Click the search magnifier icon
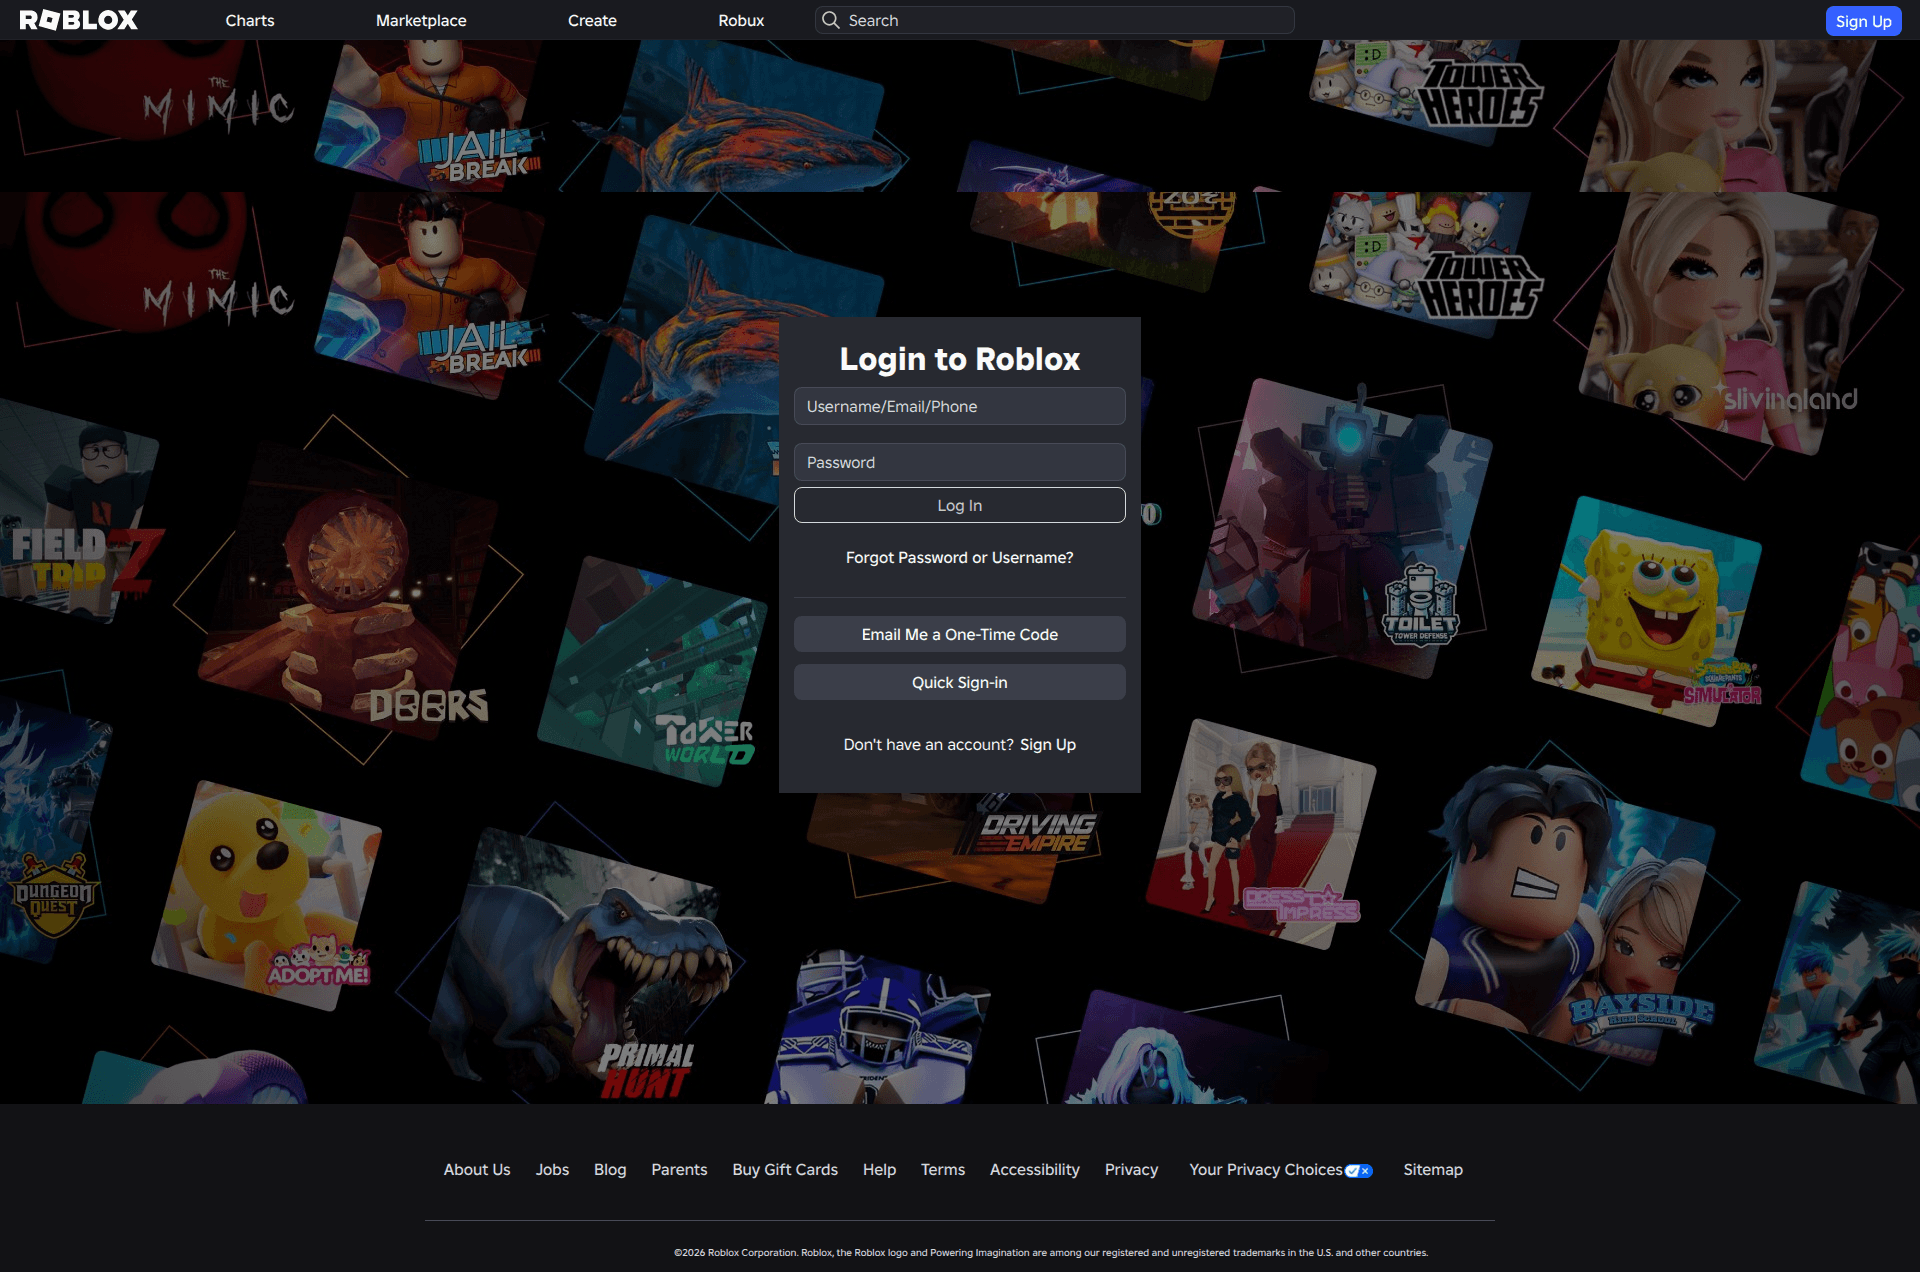Screen dimensions: 1920x1272 click(830, 20)
